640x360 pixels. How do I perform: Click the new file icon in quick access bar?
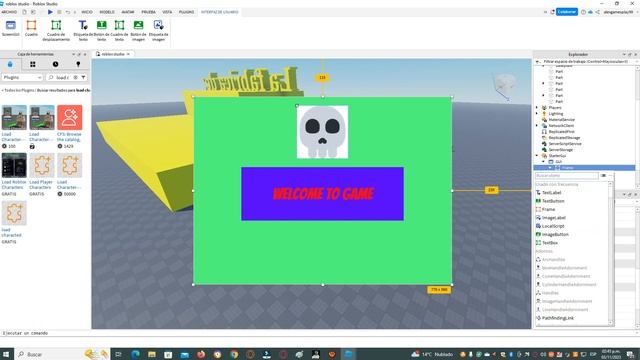pyautogui.click(x=24, y=12)
